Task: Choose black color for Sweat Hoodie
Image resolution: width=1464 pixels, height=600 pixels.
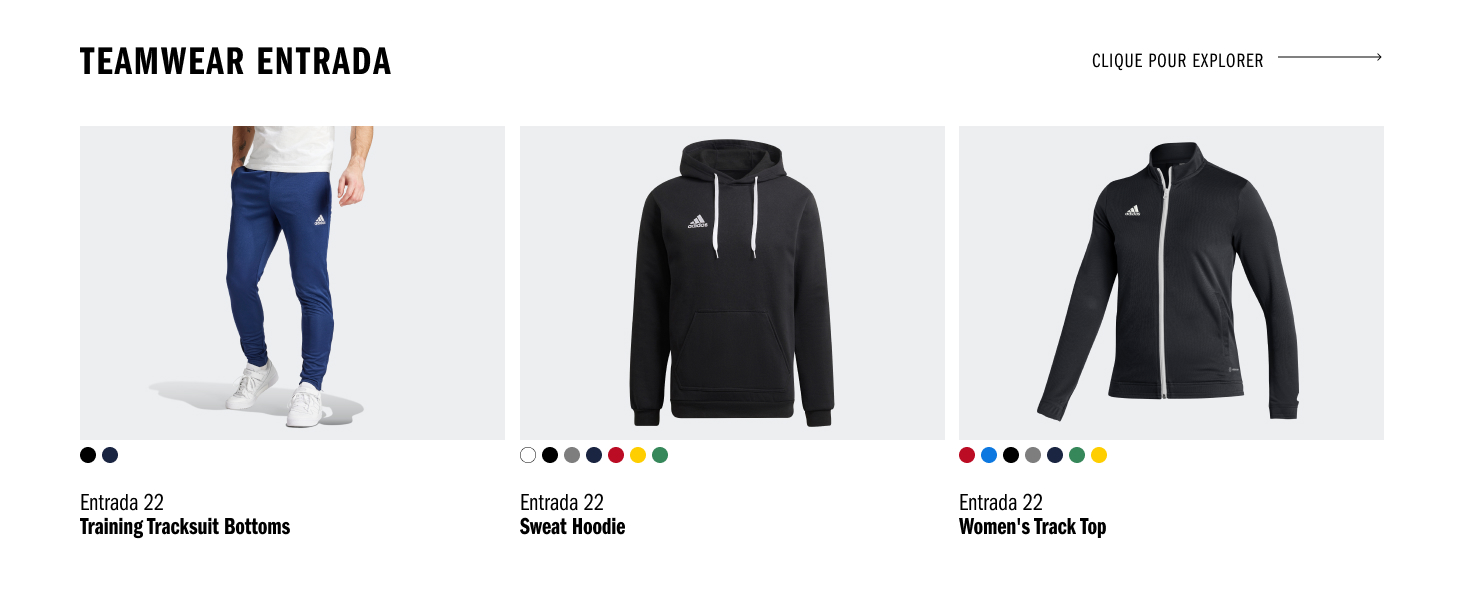Action: (550, 455)
